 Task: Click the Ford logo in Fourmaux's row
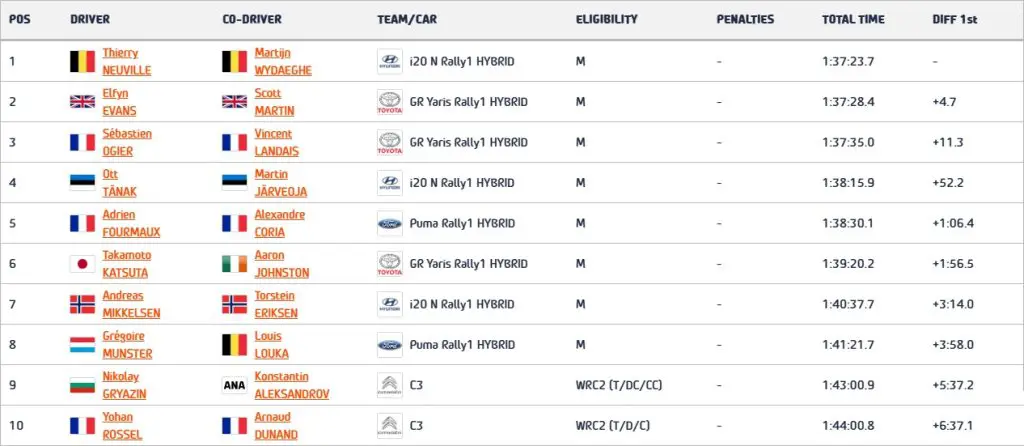(388, 224)
